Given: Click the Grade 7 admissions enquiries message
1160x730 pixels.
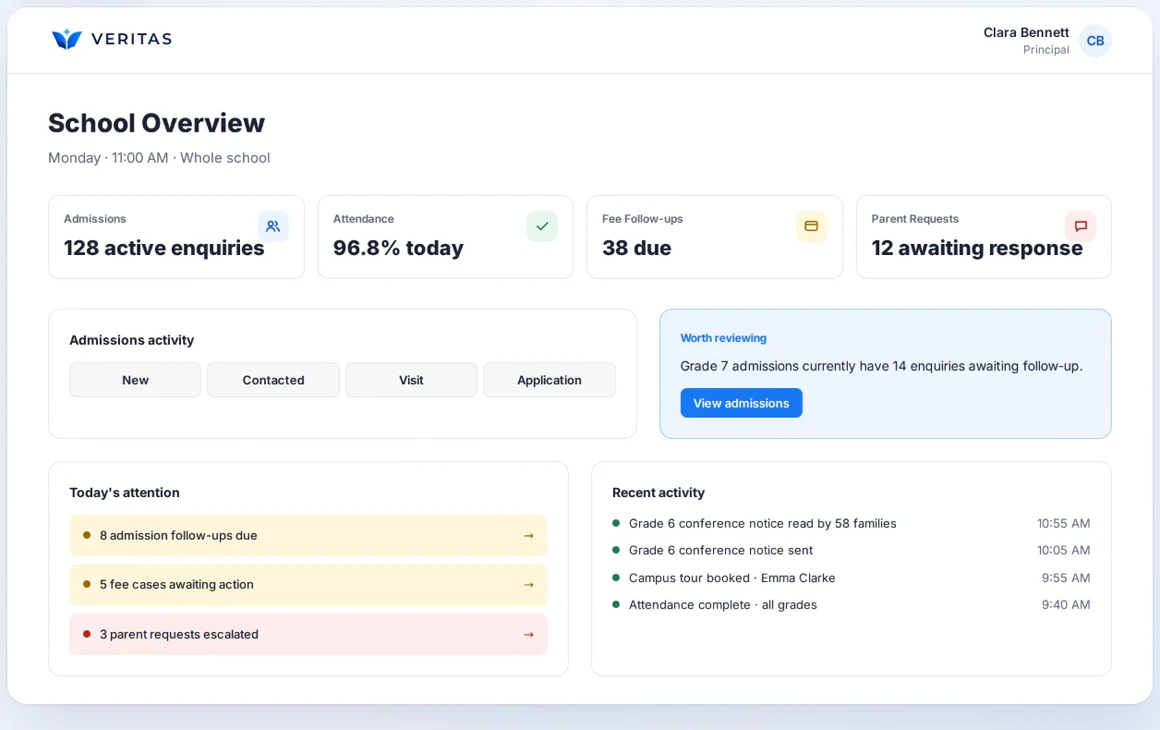Looking at the screenshot, I should pos(882,366).
